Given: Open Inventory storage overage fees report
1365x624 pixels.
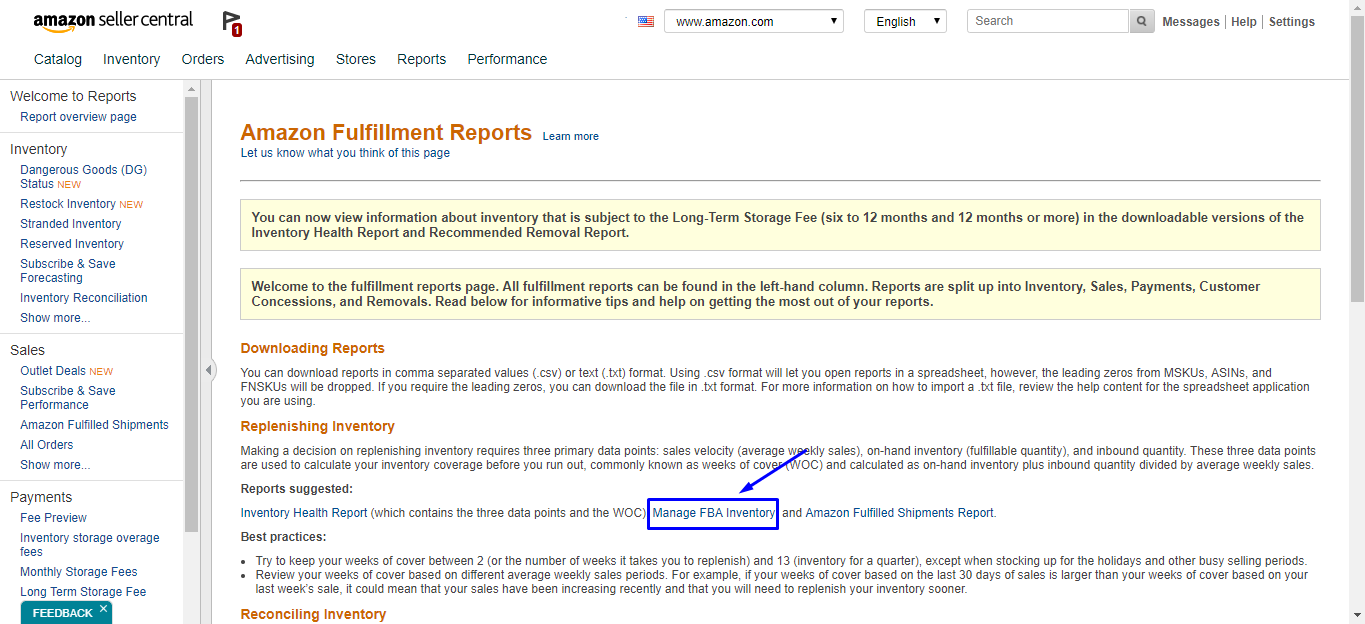Looking at the screenshot, I should point(90,545).
